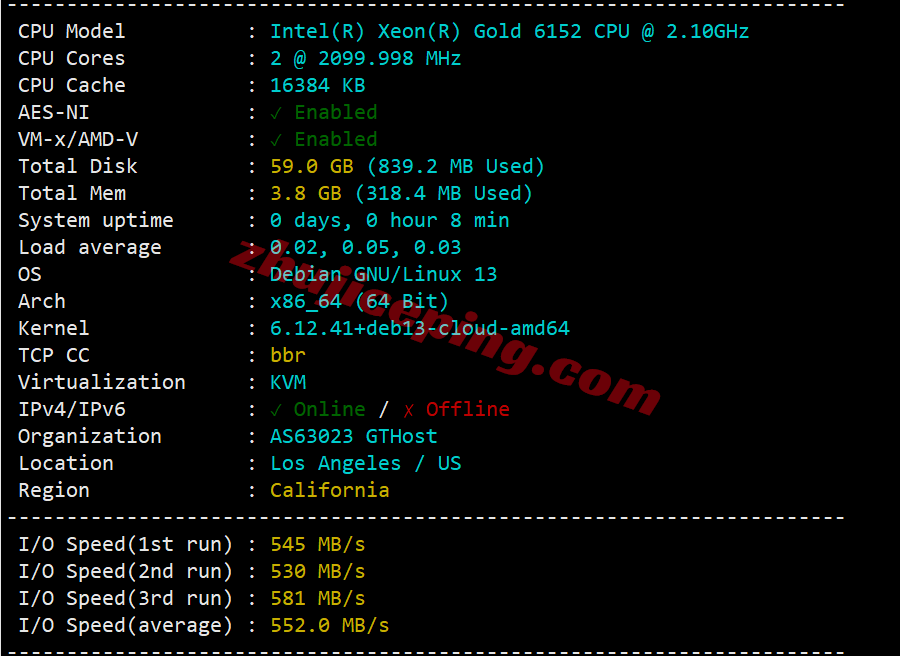900x656 pixels.
Task: Click the AS63023 GTHost organization text
Action: [354, 437]
